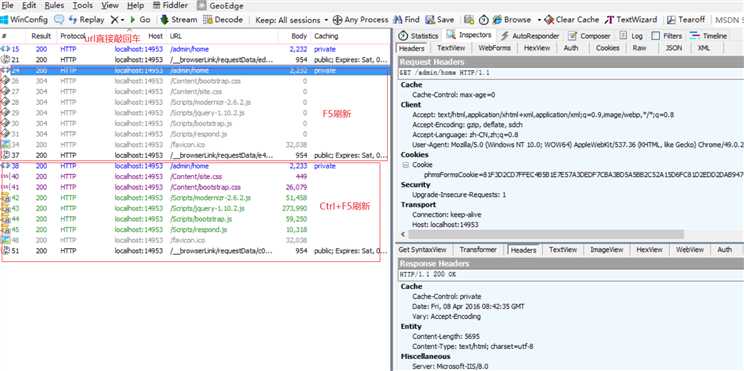Select session 45 /Scripts/respond.js

coord(195,230)
